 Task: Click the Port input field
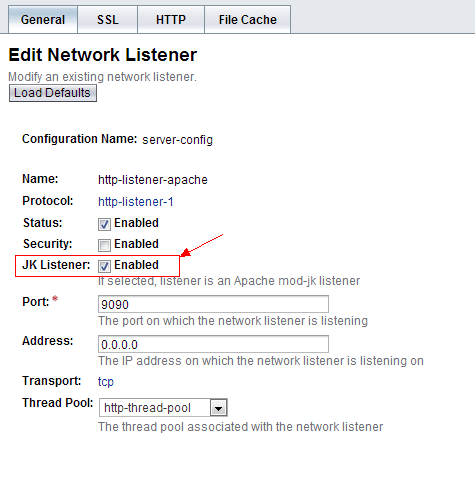click(x=213, y=304)
